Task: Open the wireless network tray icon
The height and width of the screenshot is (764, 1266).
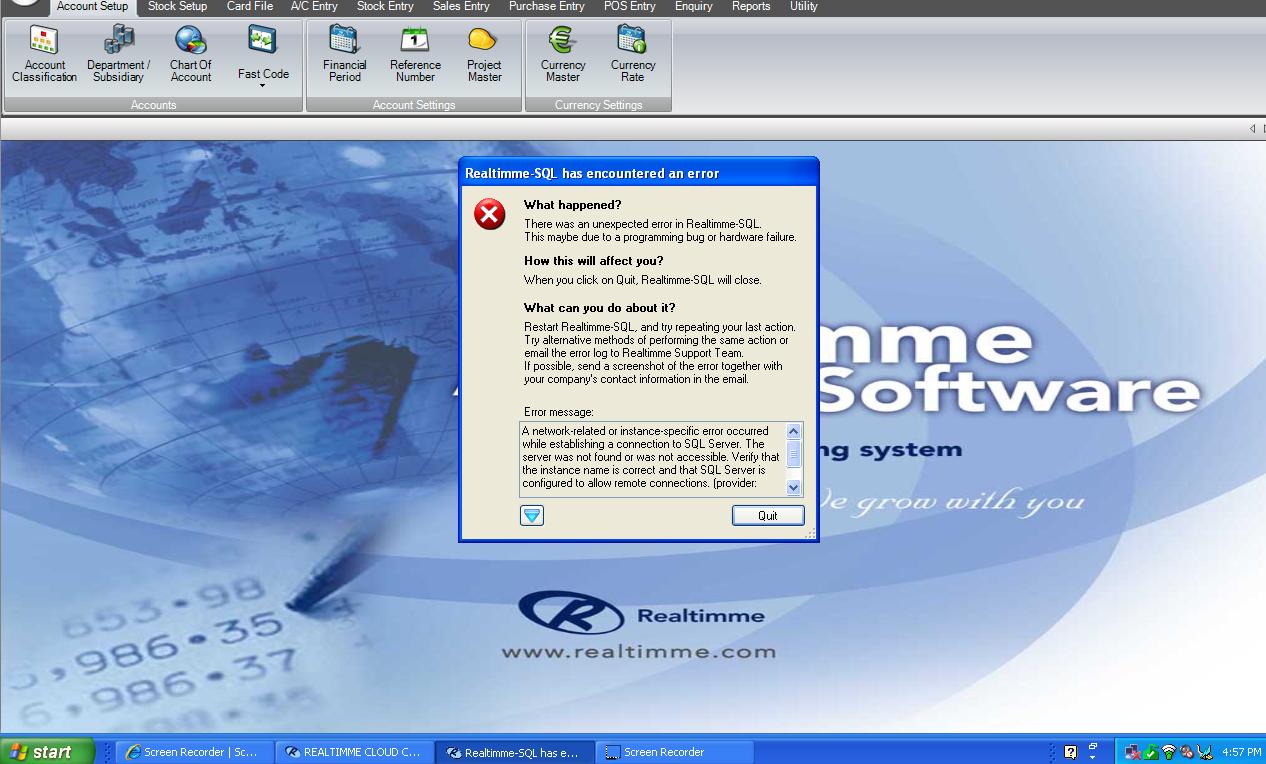Action: (x=1169, y=751)
